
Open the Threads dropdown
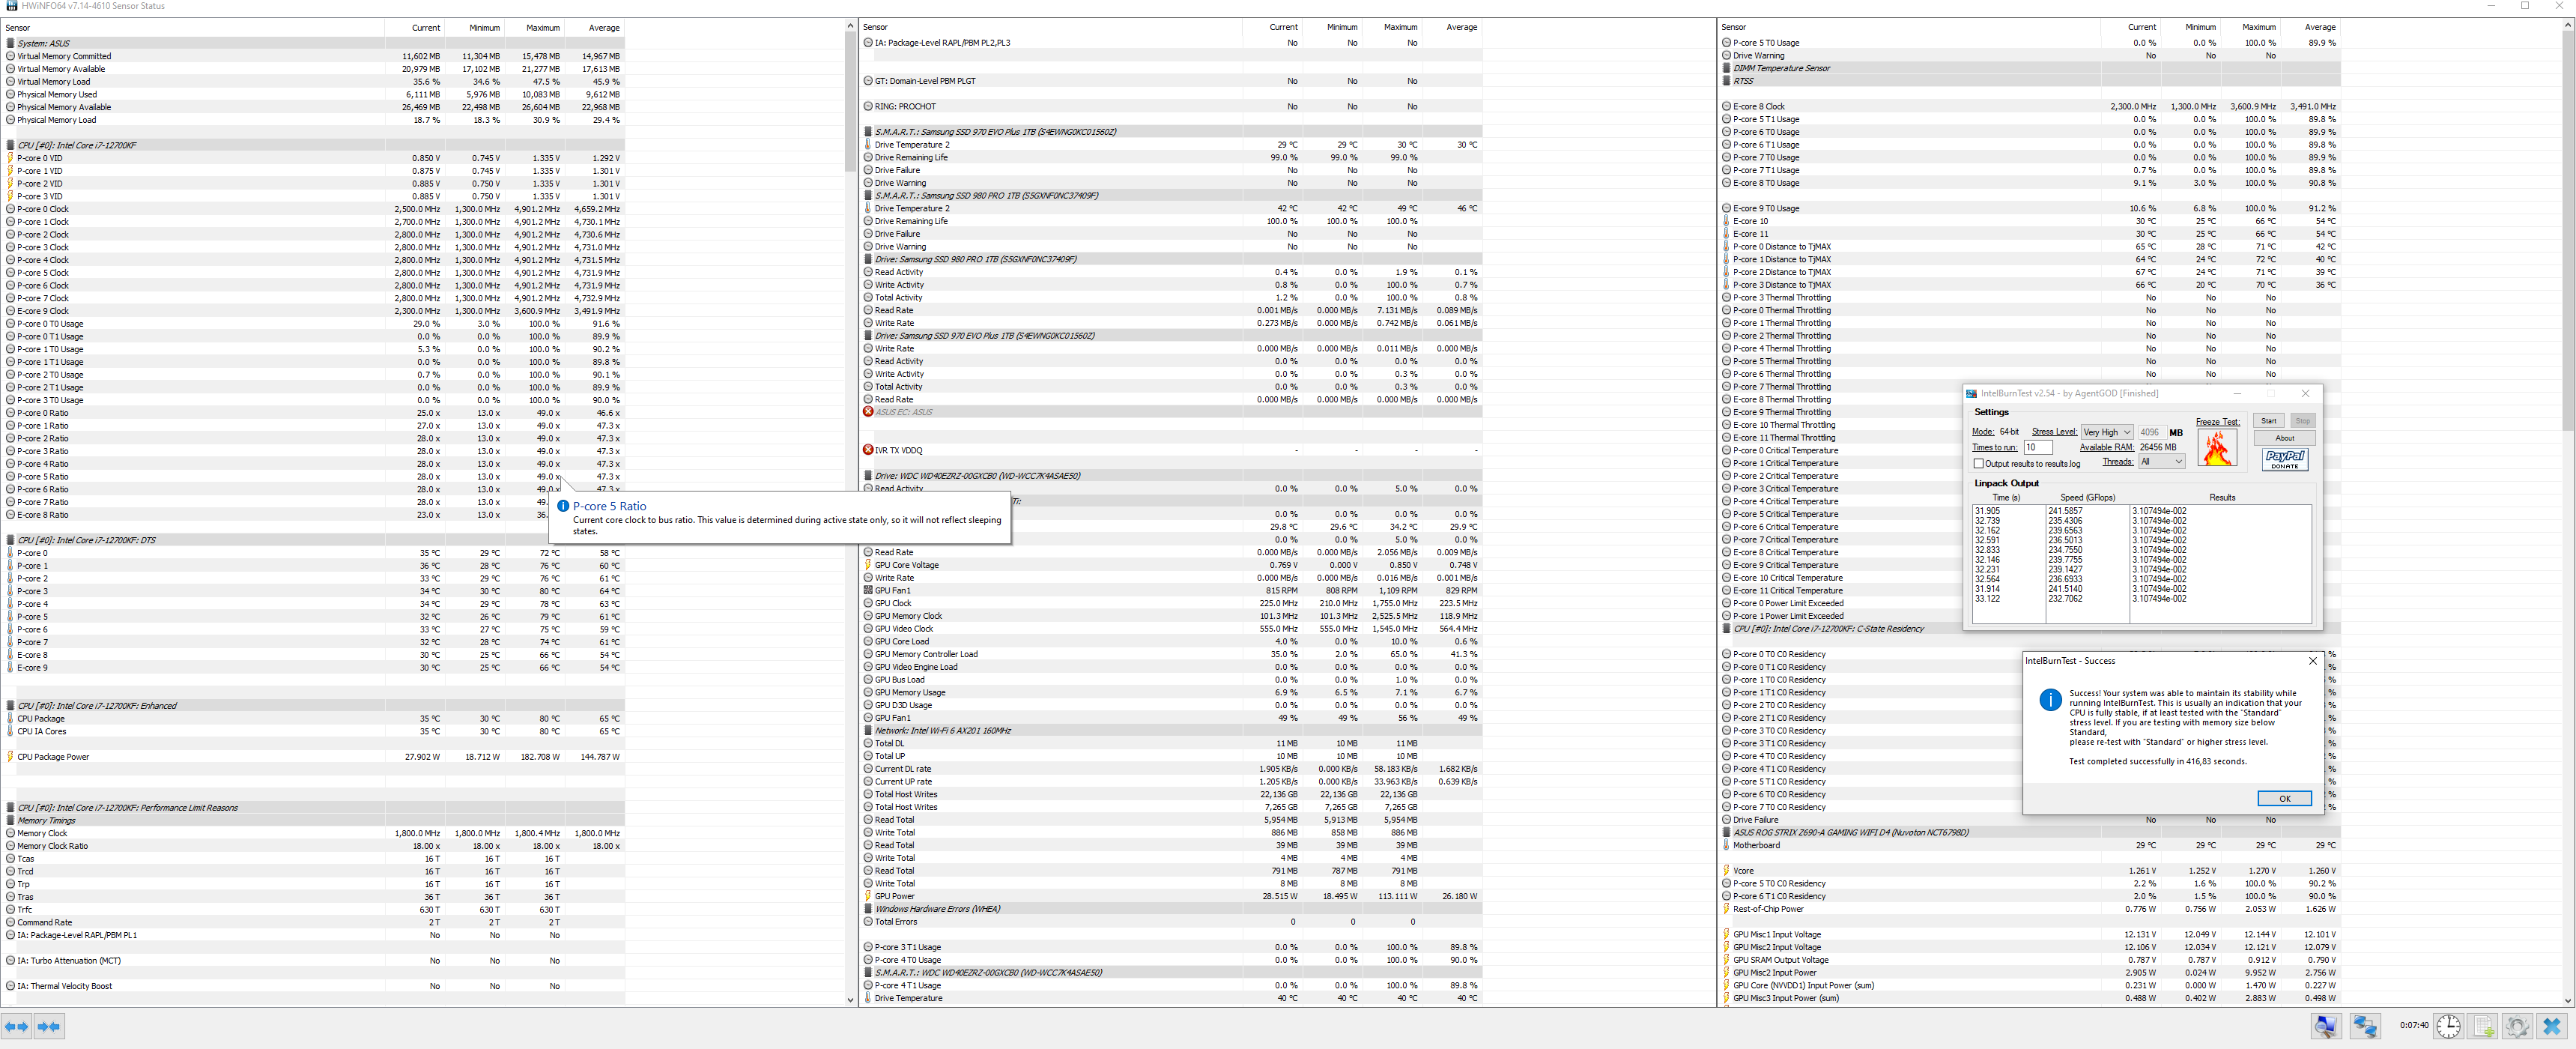click(2160, 461)
